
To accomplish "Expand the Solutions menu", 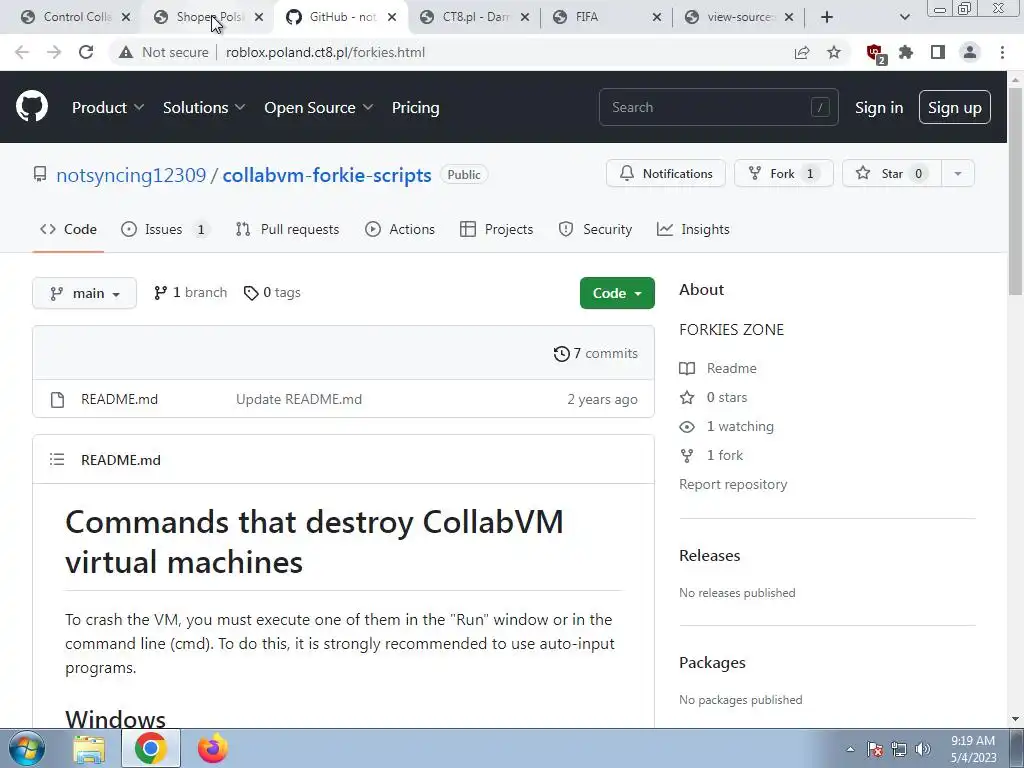I will [204, 108].
